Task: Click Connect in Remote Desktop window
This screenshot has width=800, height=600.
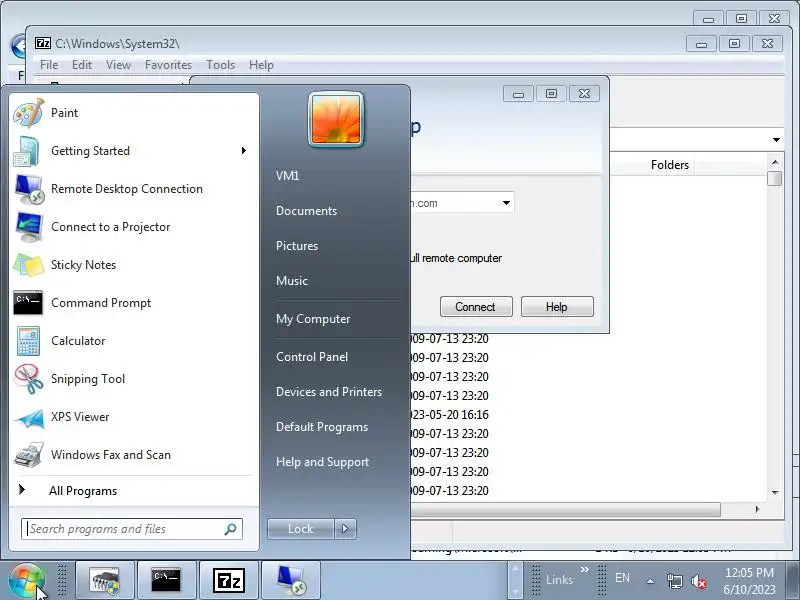Action: coord(476,307)
